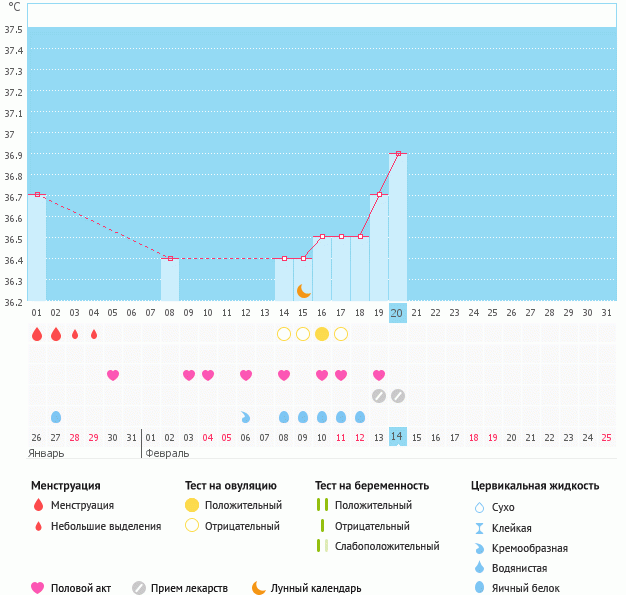Click the 36.4 temperature point on day 08
This screenshot has height=595, width=626.
point(170,258)
